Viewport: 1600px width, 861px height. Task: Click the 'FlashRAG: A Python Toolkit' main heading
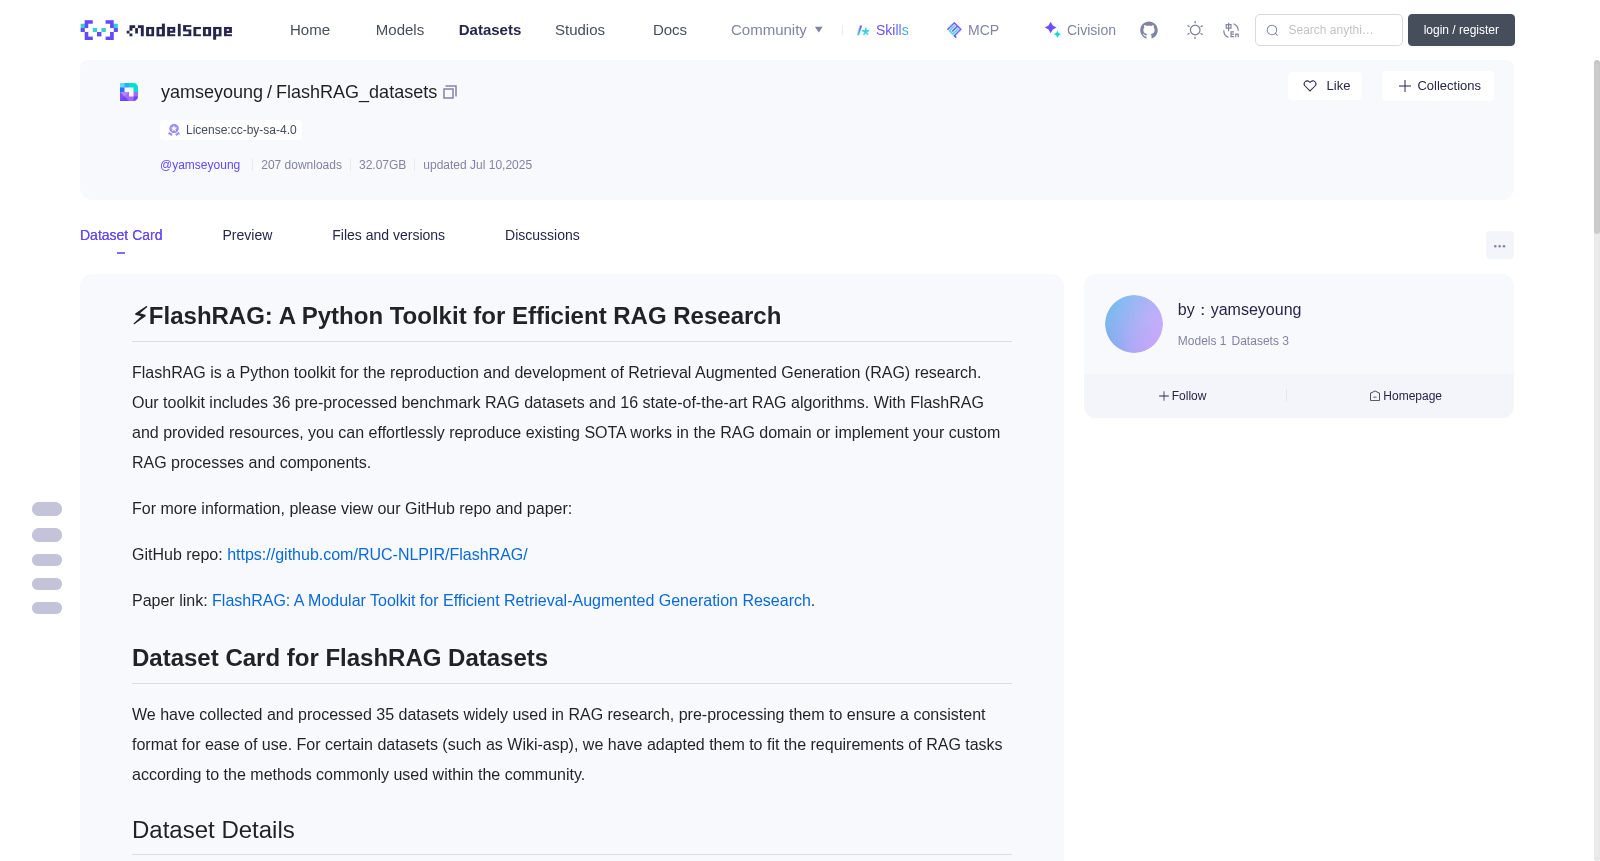click(456, 316)
